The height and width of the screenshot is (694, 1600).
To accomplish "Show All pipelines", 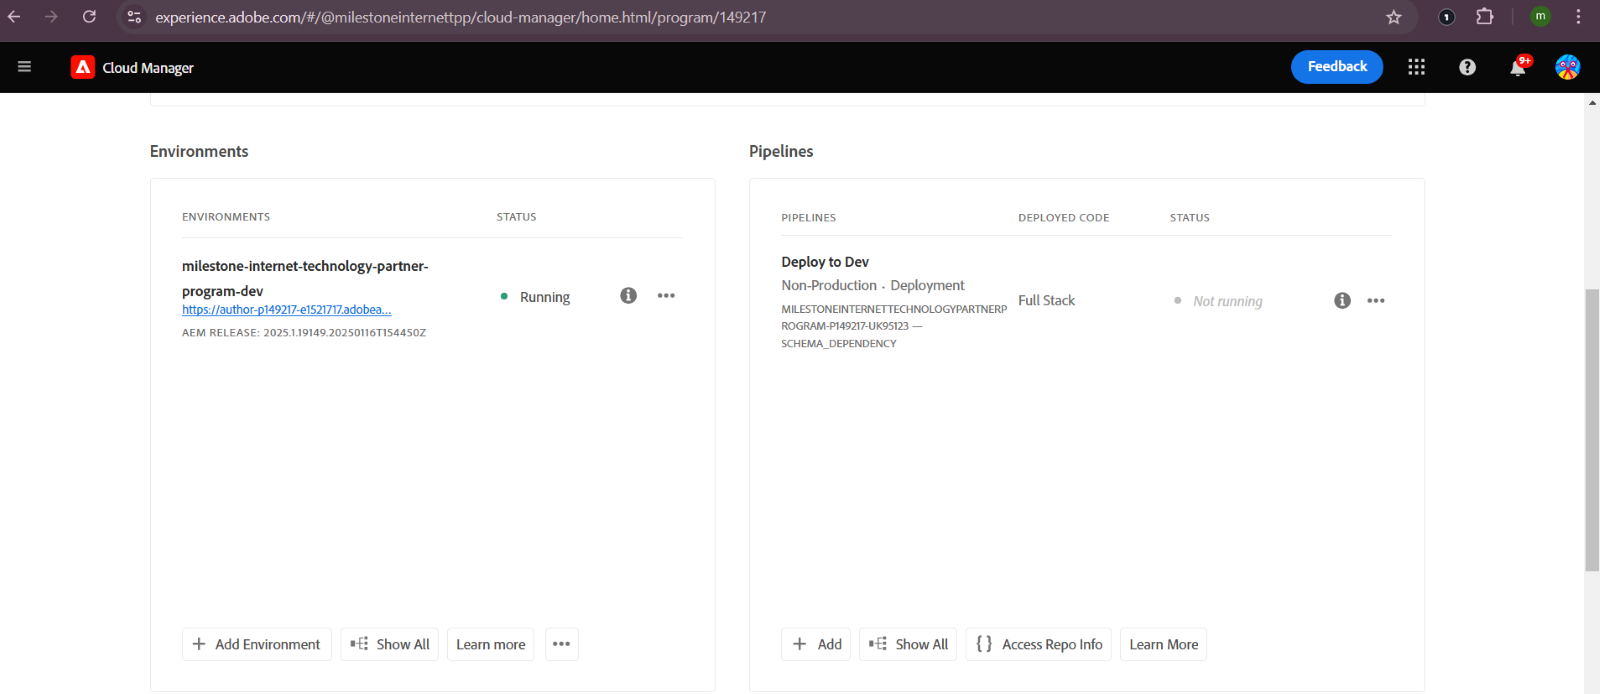I will coord(908,644).
